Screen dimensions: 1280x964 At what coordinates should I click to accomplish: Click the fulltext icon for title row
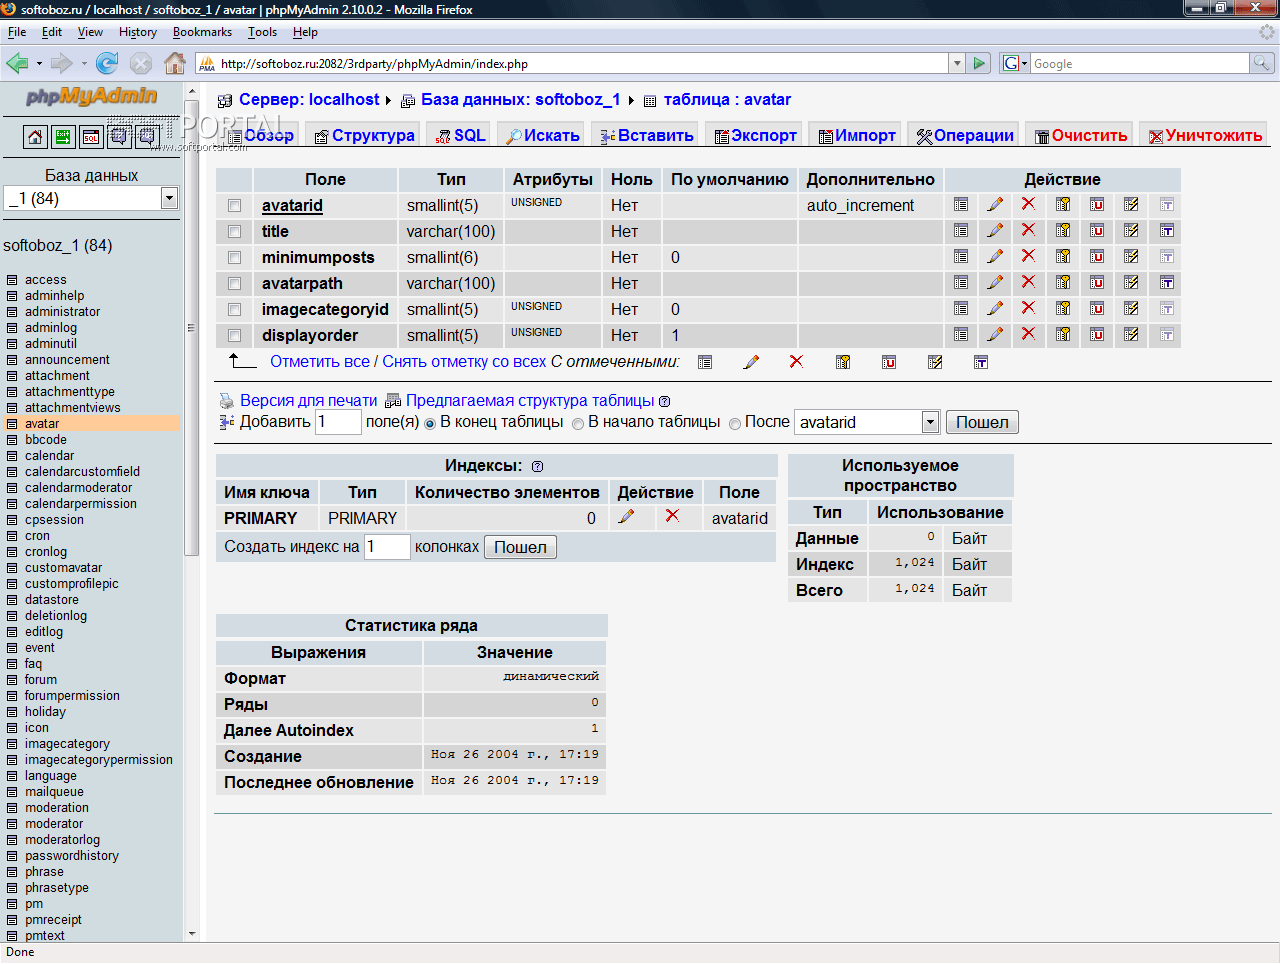click(x=1166, y=230)
